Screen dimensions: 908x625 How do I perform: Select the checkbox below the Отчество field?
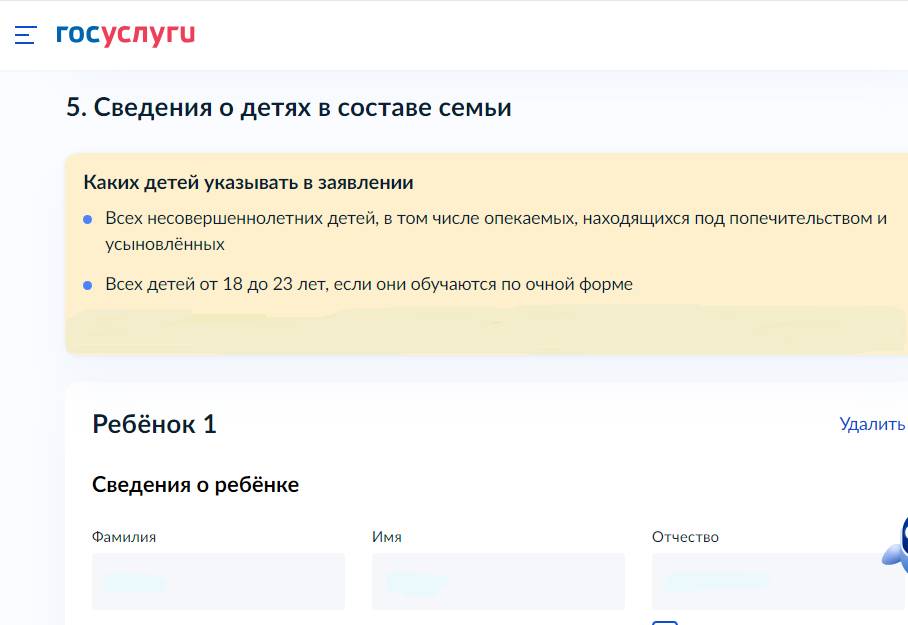(663, 621)
